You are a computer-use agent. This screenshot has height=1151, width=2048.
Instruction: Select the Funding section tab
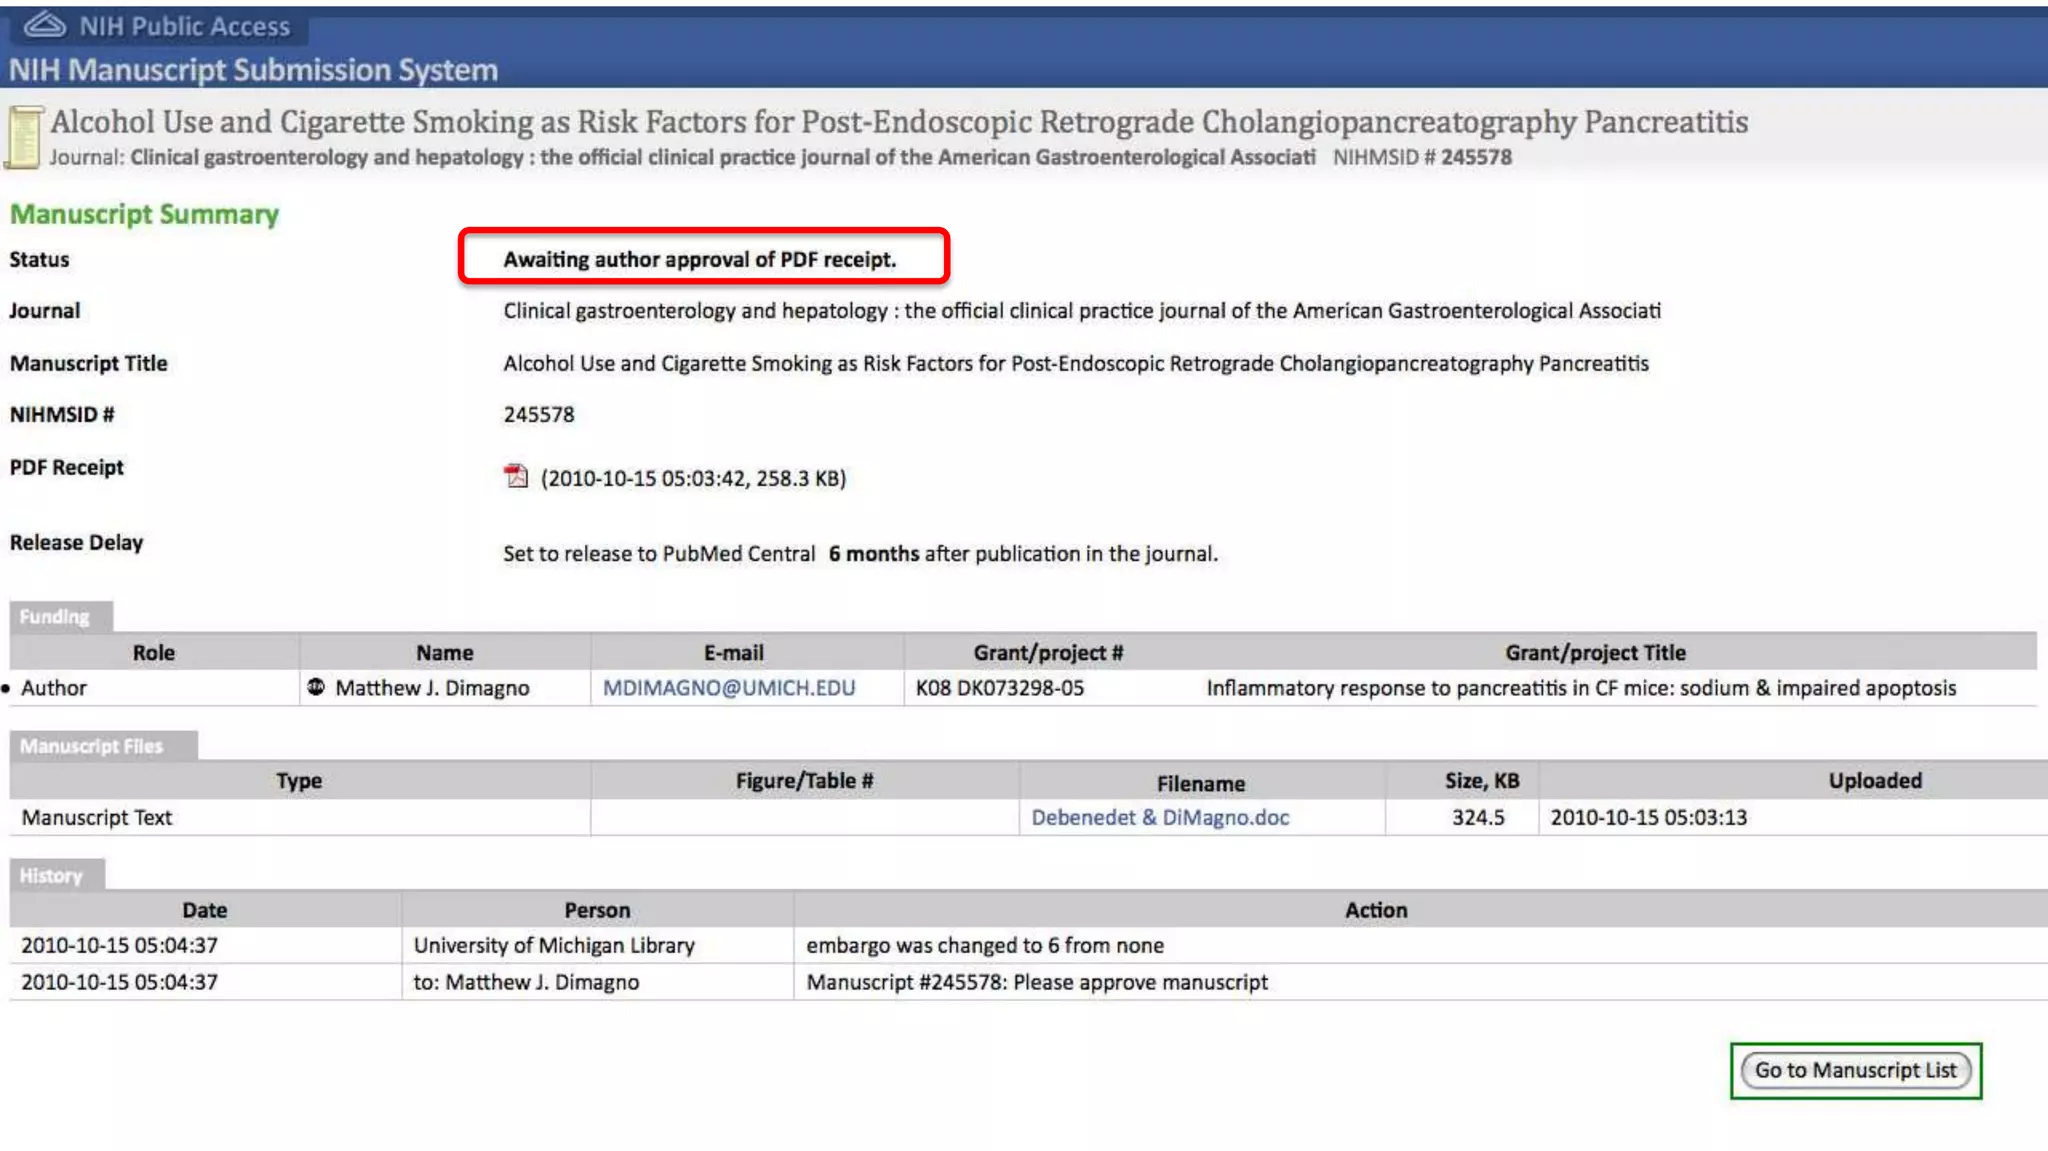(x=55, y=617)
